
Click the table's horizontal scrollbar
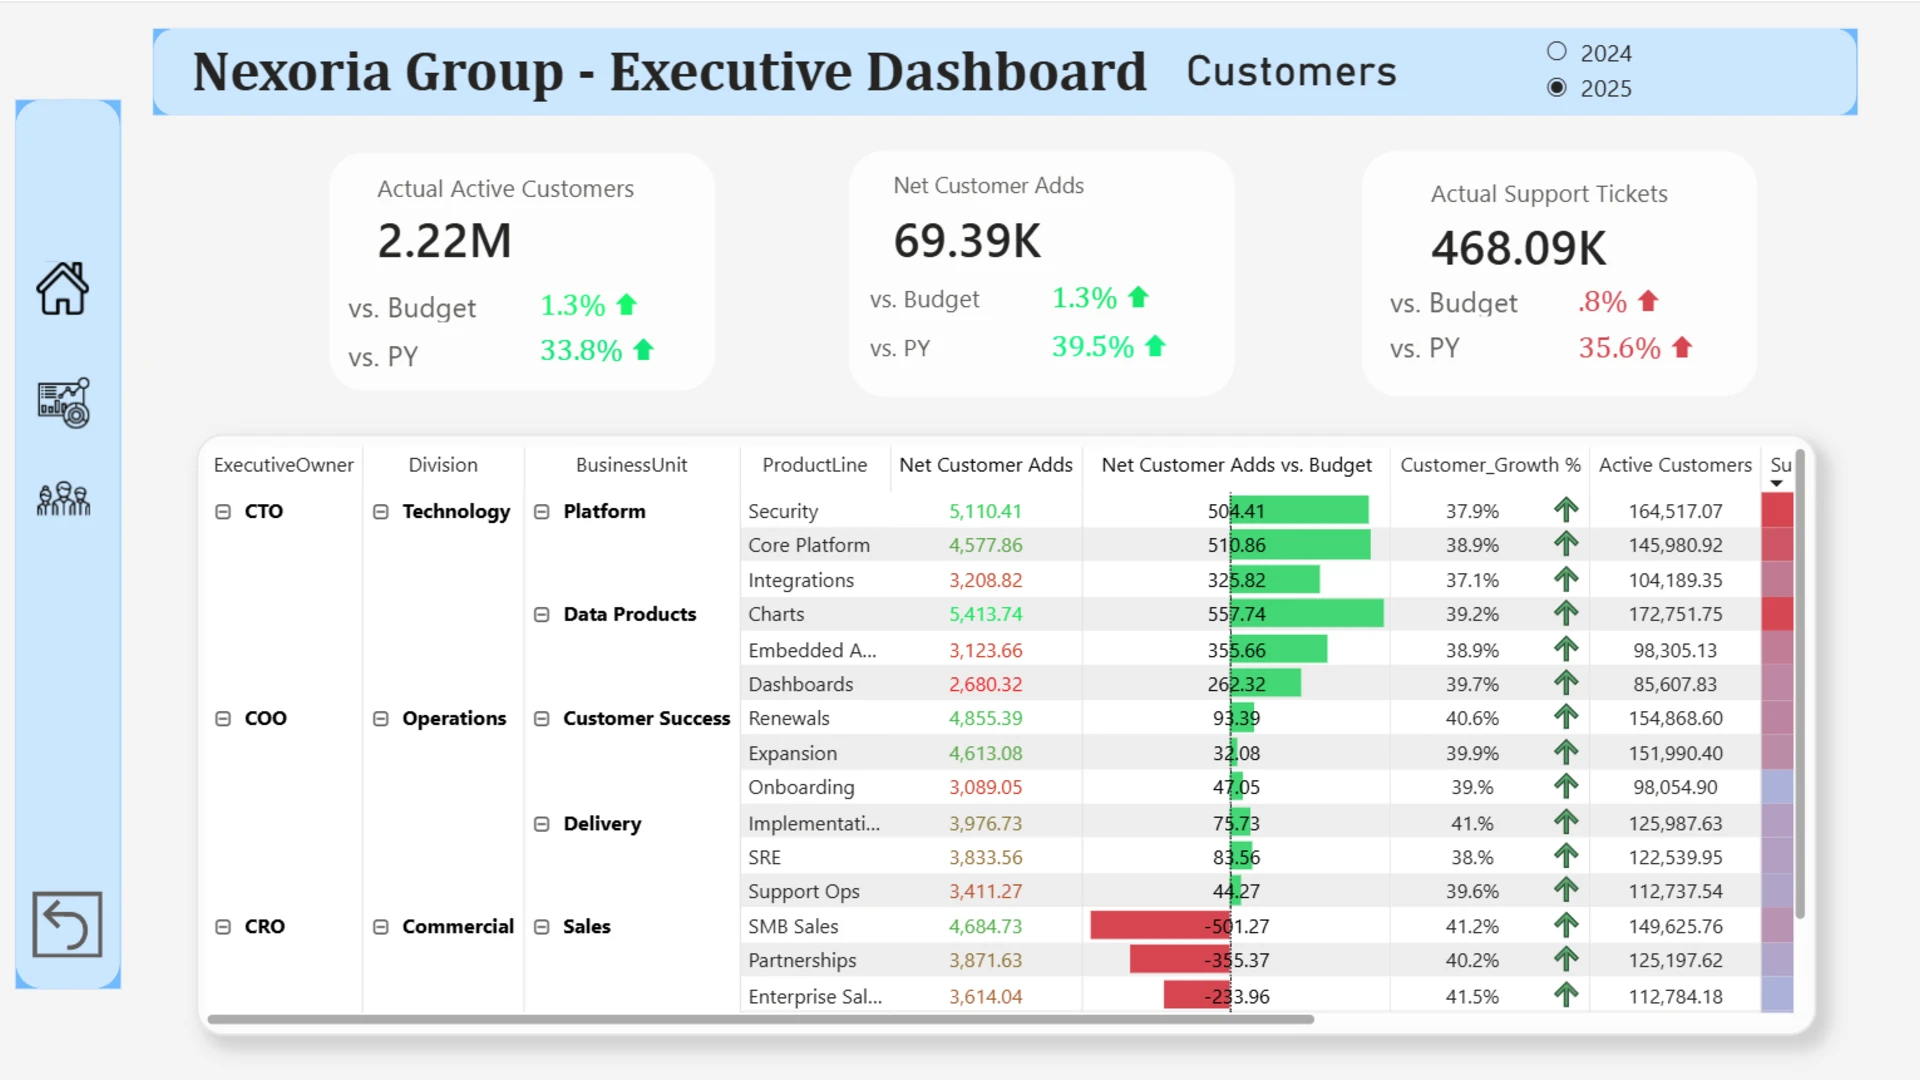tap(760, 1019)
